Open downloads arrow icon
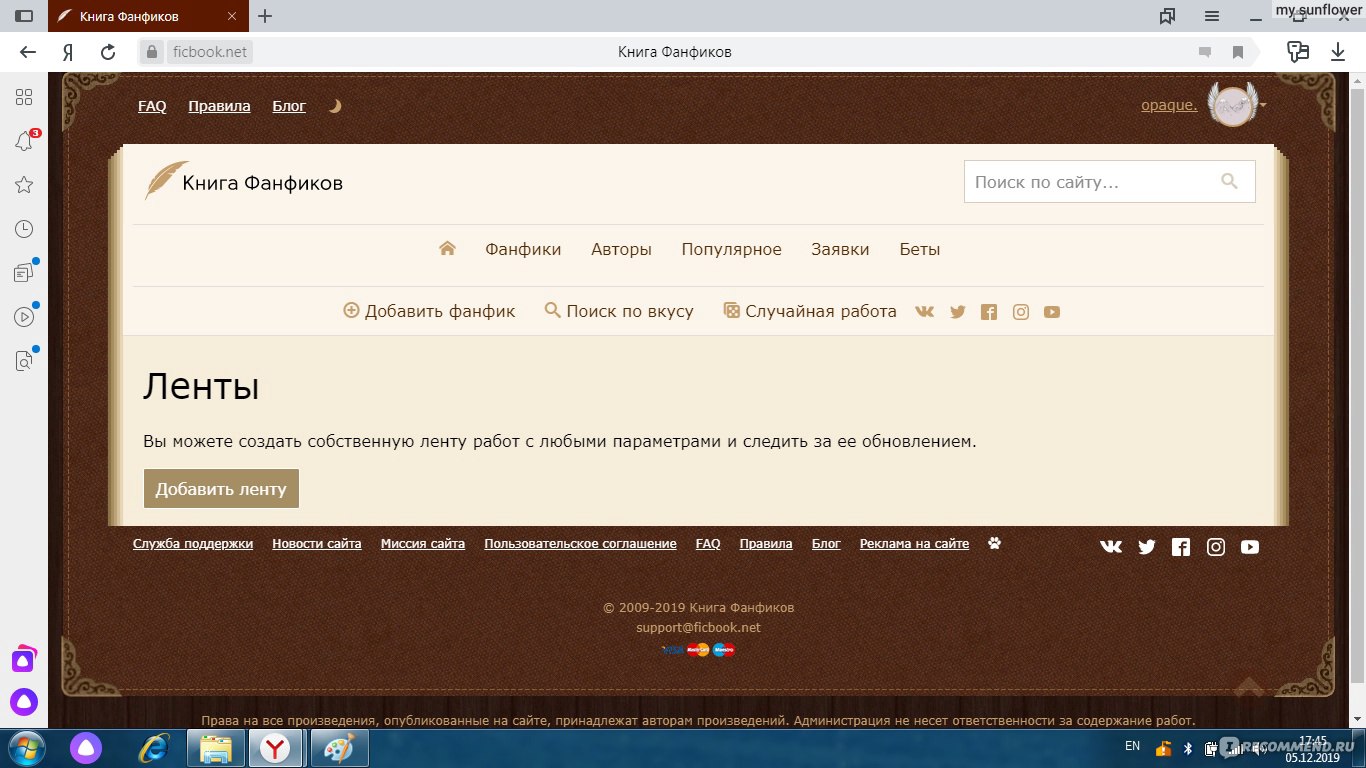Image resolution: width=1366 pixels, height=768 pixels. point(1338,52)
